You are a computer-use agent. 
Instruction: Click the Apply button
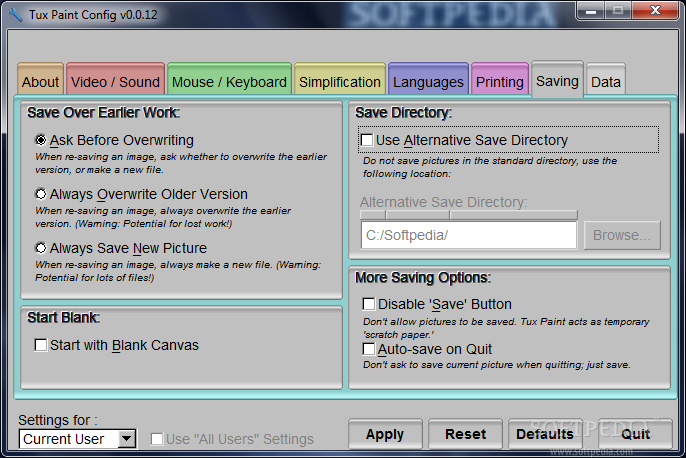(x=385, y=434)
